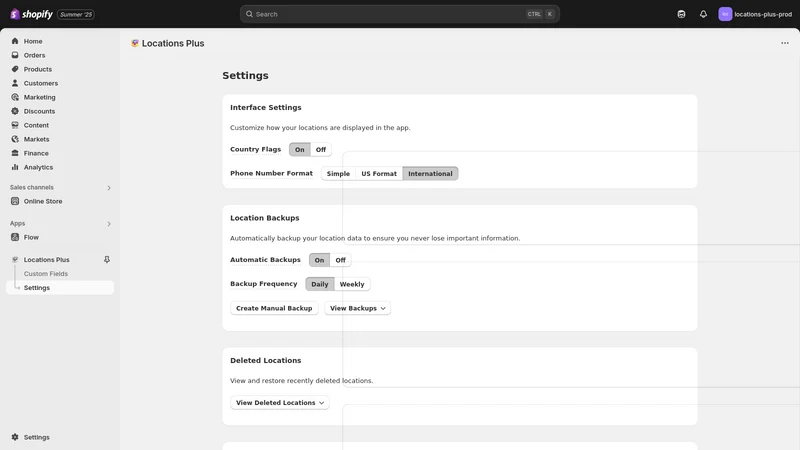Image resolution: width=800 pixels, height=450 pixels.
Task: Turn Country Flags On
Action: click(x=299, y=149)
